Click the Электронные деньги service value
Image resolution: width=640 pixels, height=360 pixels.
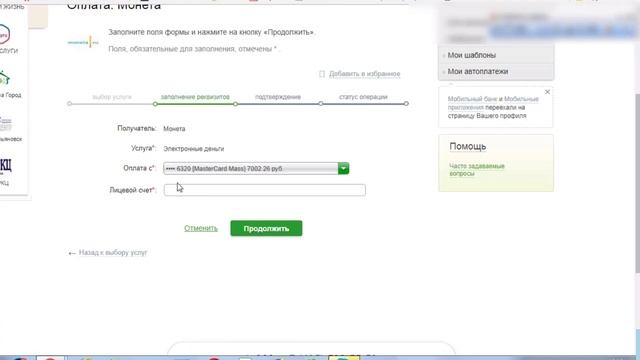pyautogui.click(x=193, y=149)
